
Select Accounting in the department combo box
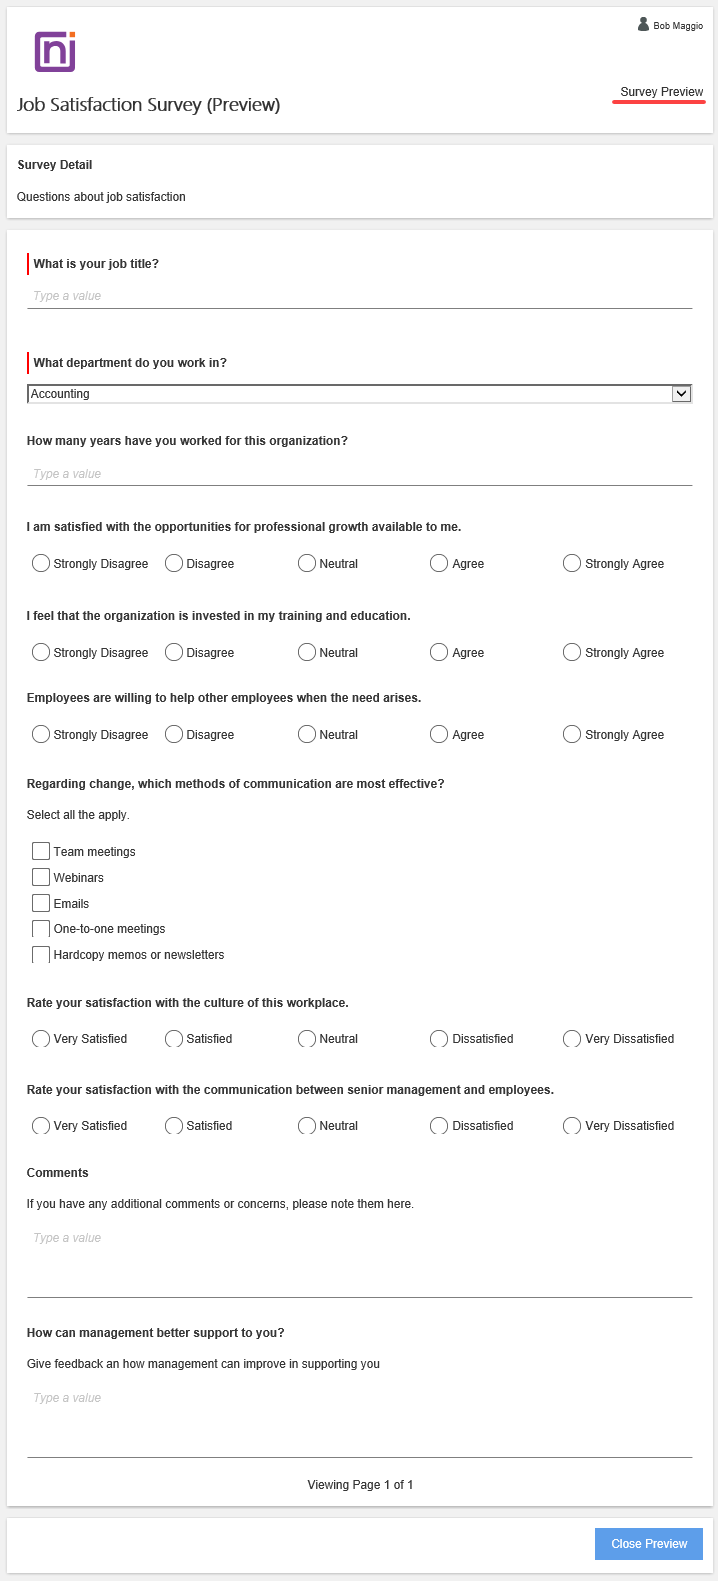360,393
